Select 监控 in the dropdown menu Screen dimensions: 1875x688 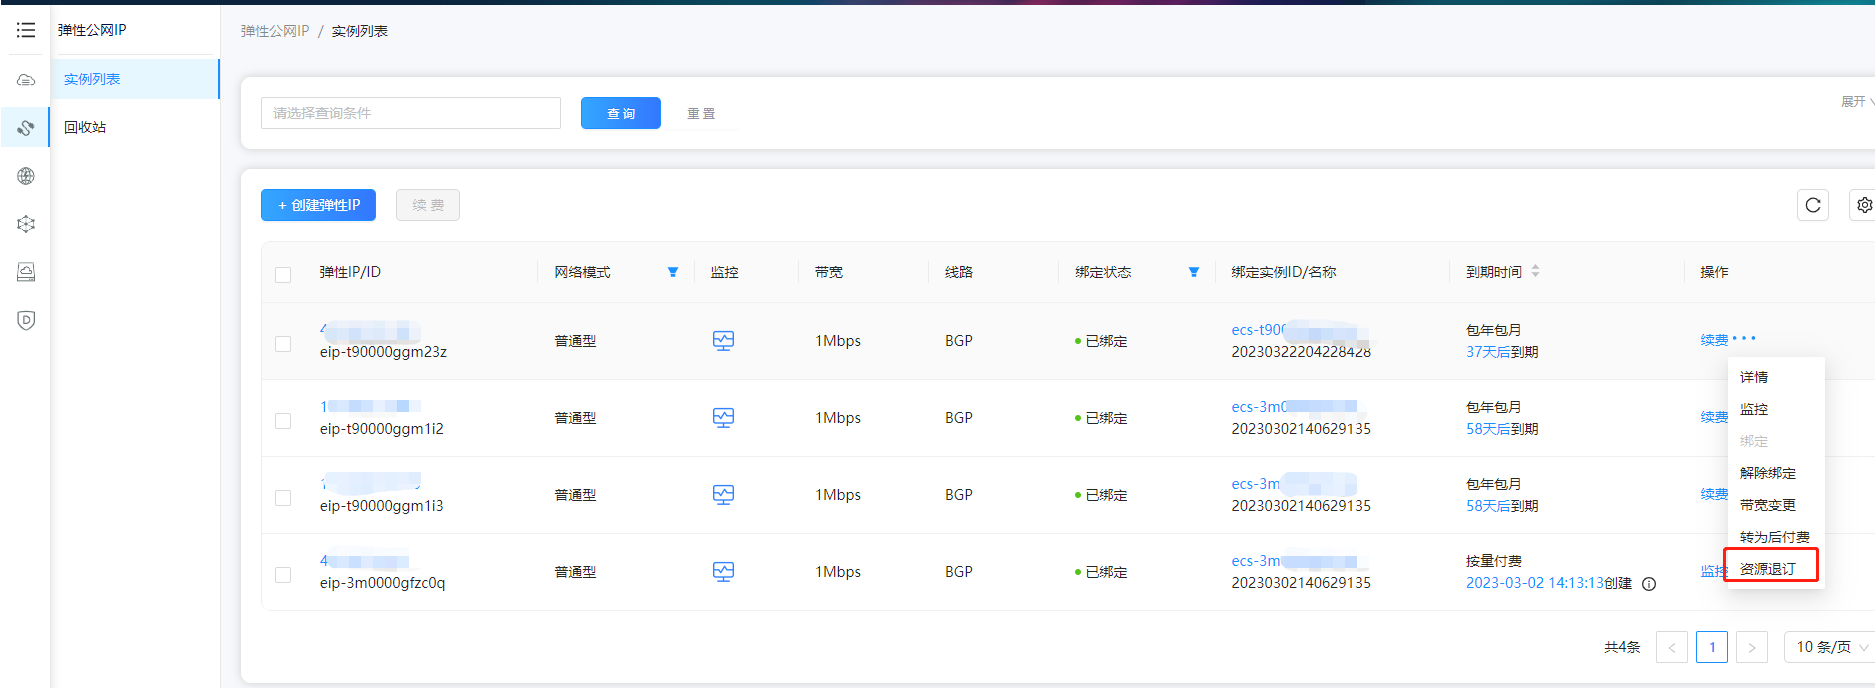click(x=1775, y=409)
